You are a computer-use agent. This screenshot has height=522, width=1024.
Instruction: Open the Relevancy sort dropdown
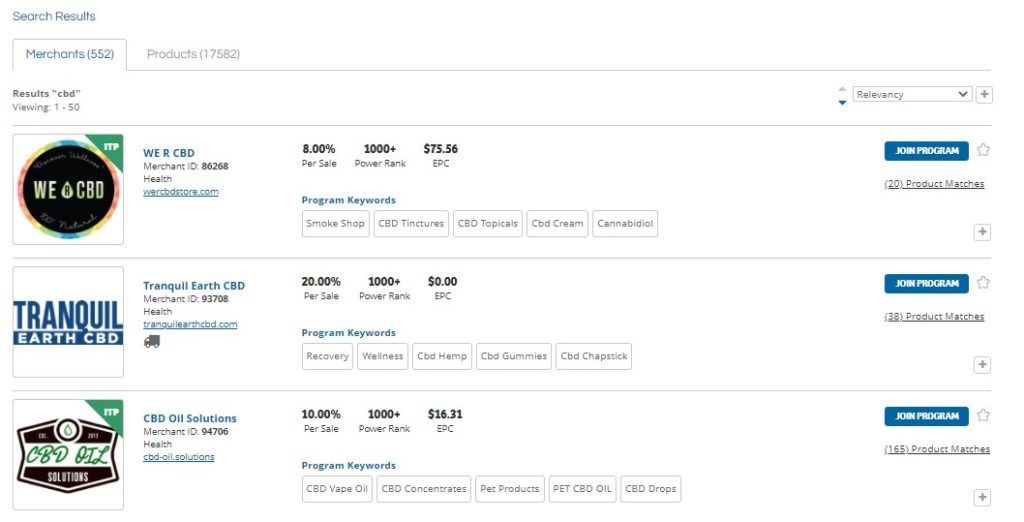pos(911,94)
